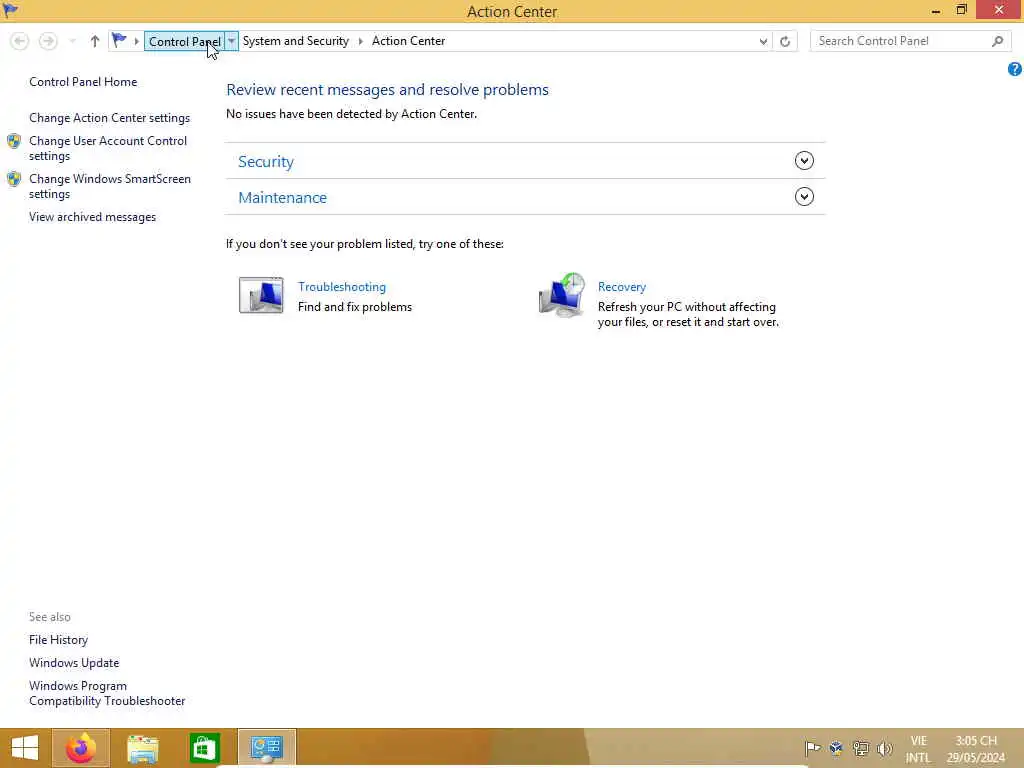
Task: Open Change User Account Control settings
Action: click(x=108, y=148)
